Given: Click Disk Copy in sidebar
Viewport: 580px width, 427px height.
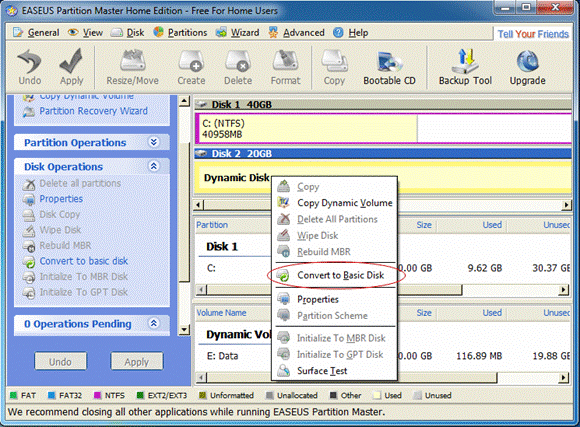Looking at the screenshot, I should [51, 215].
